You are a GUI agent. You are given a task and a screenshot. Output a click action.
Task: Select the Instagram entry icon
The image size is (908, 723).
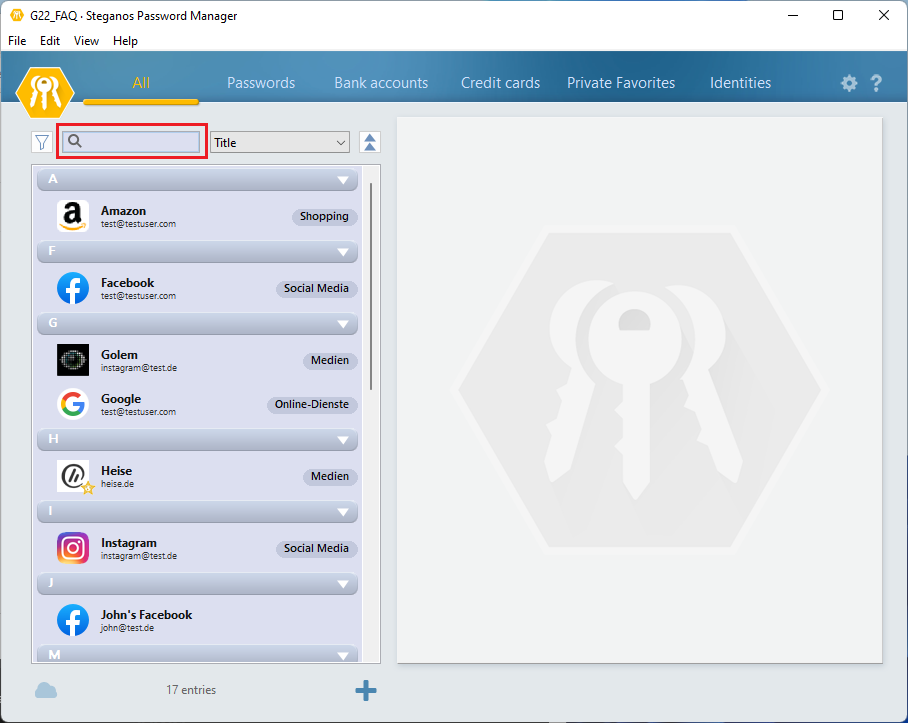73,548
